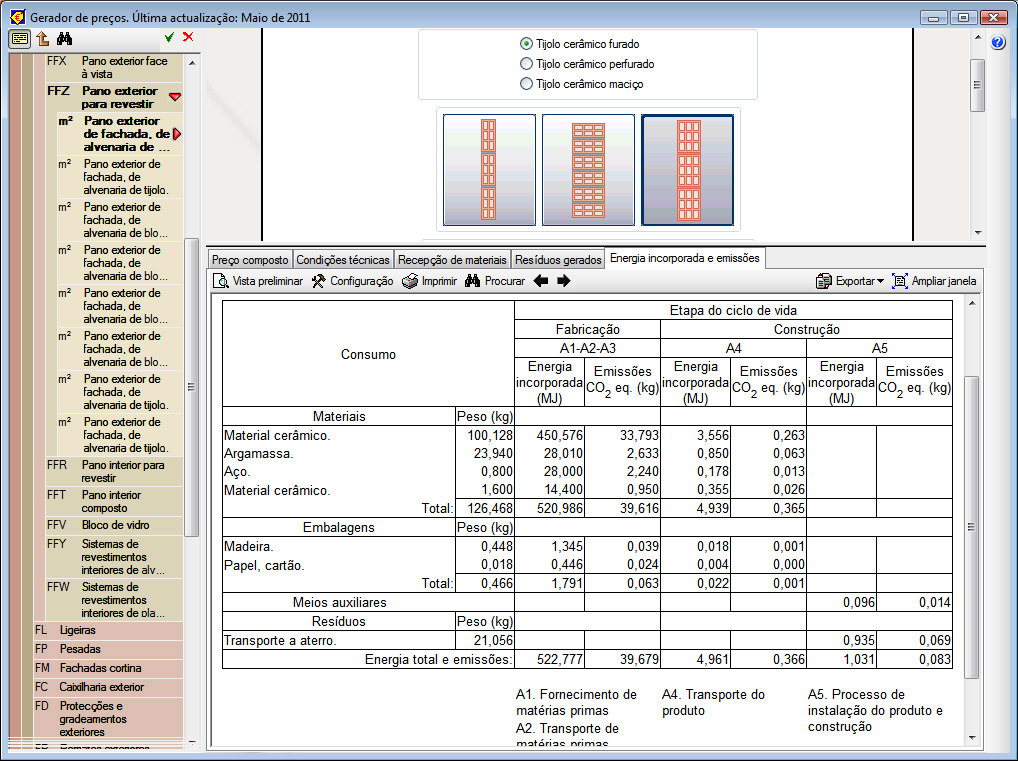The width and height of the screenshot is (1018, 761).
Task: Switch to Condições técnicas tab
Action: tap(343, 260)
